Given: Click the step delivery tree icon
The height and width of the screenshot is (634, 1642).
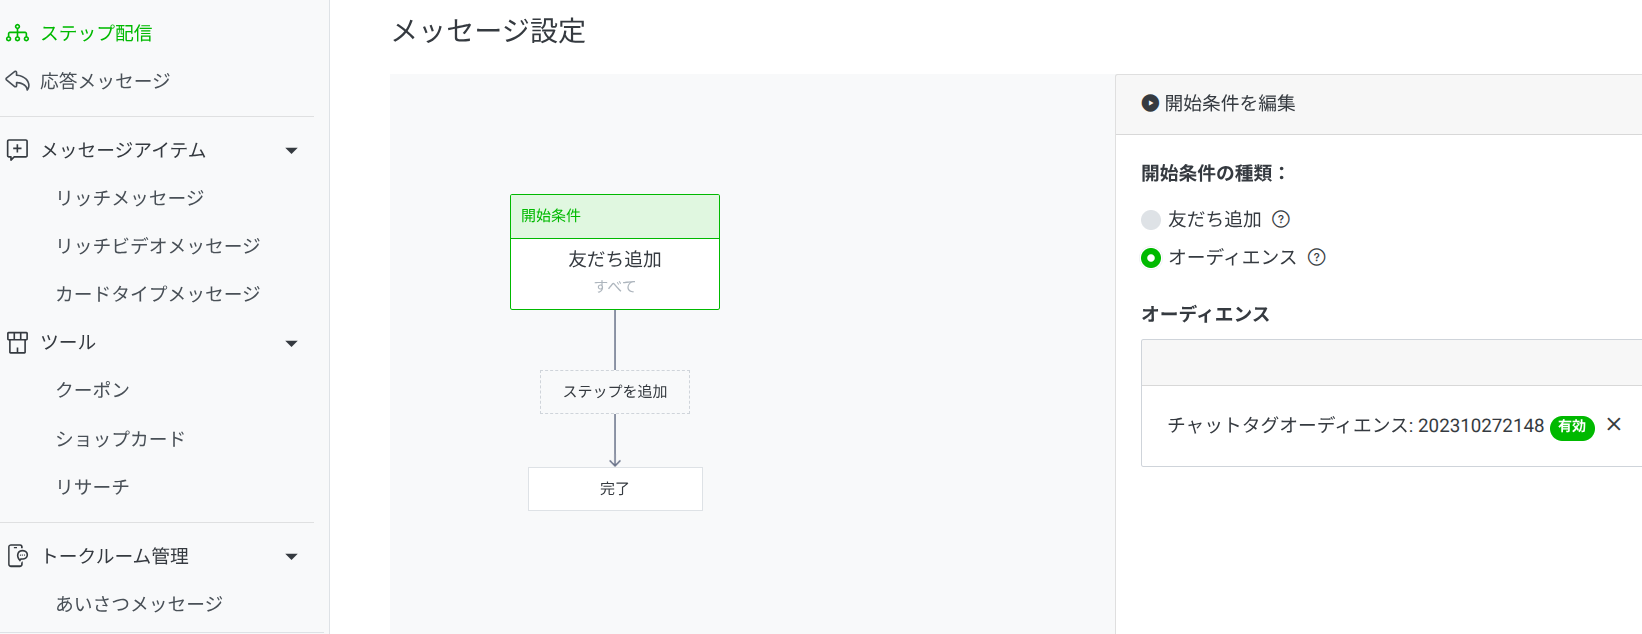Looking at the screenshot, I should coord(18,34).
